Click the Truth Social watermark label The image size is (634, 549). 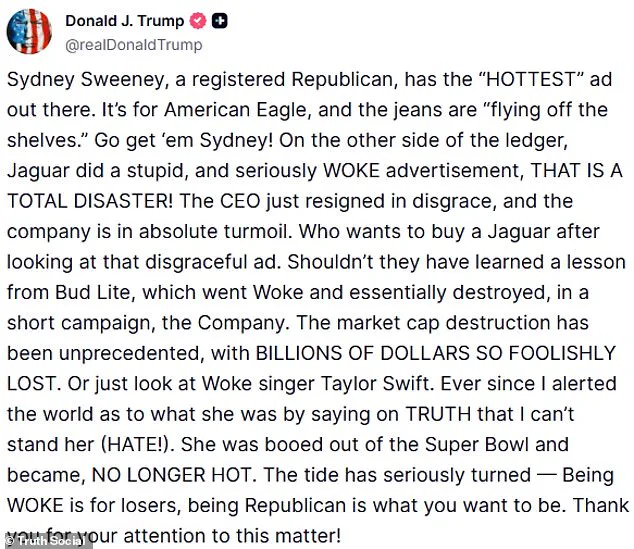pos(53,540)
